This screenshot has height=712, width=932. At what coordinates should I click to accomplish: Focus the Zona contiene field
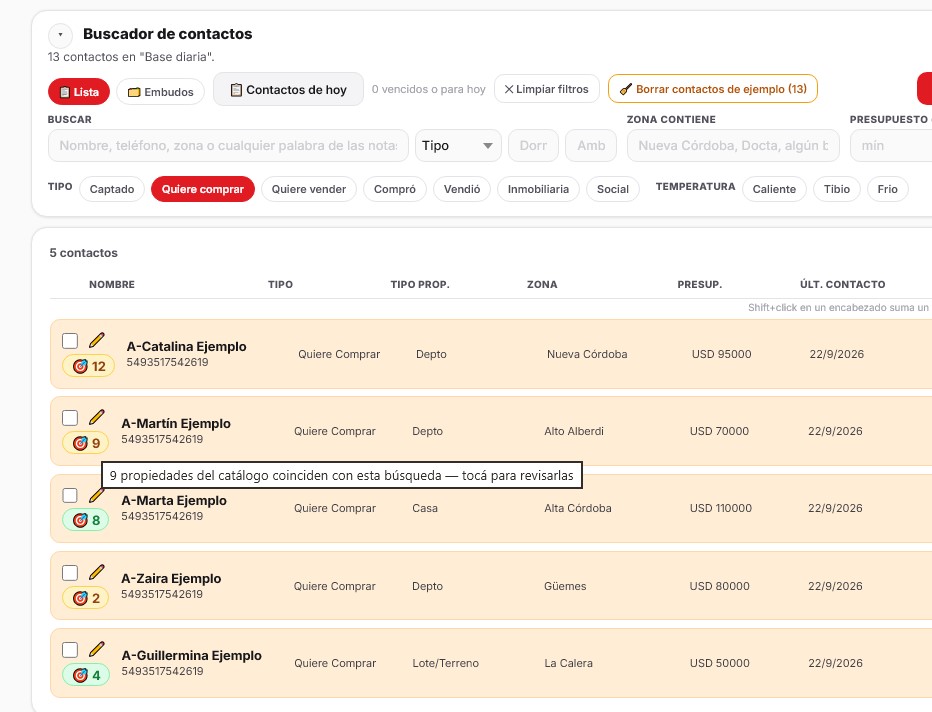733,146
